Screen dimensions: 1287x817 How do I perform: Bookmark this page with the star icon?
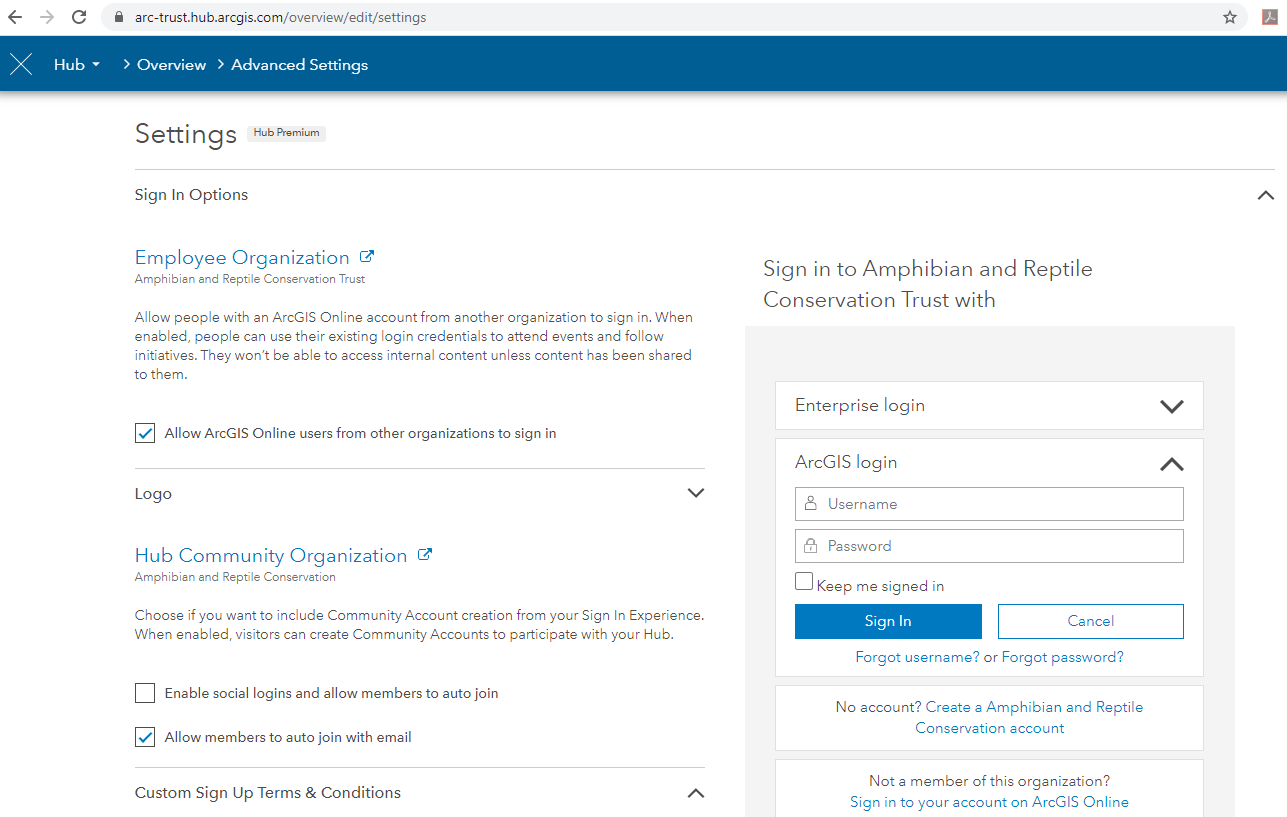click(x=1230, y=17)
